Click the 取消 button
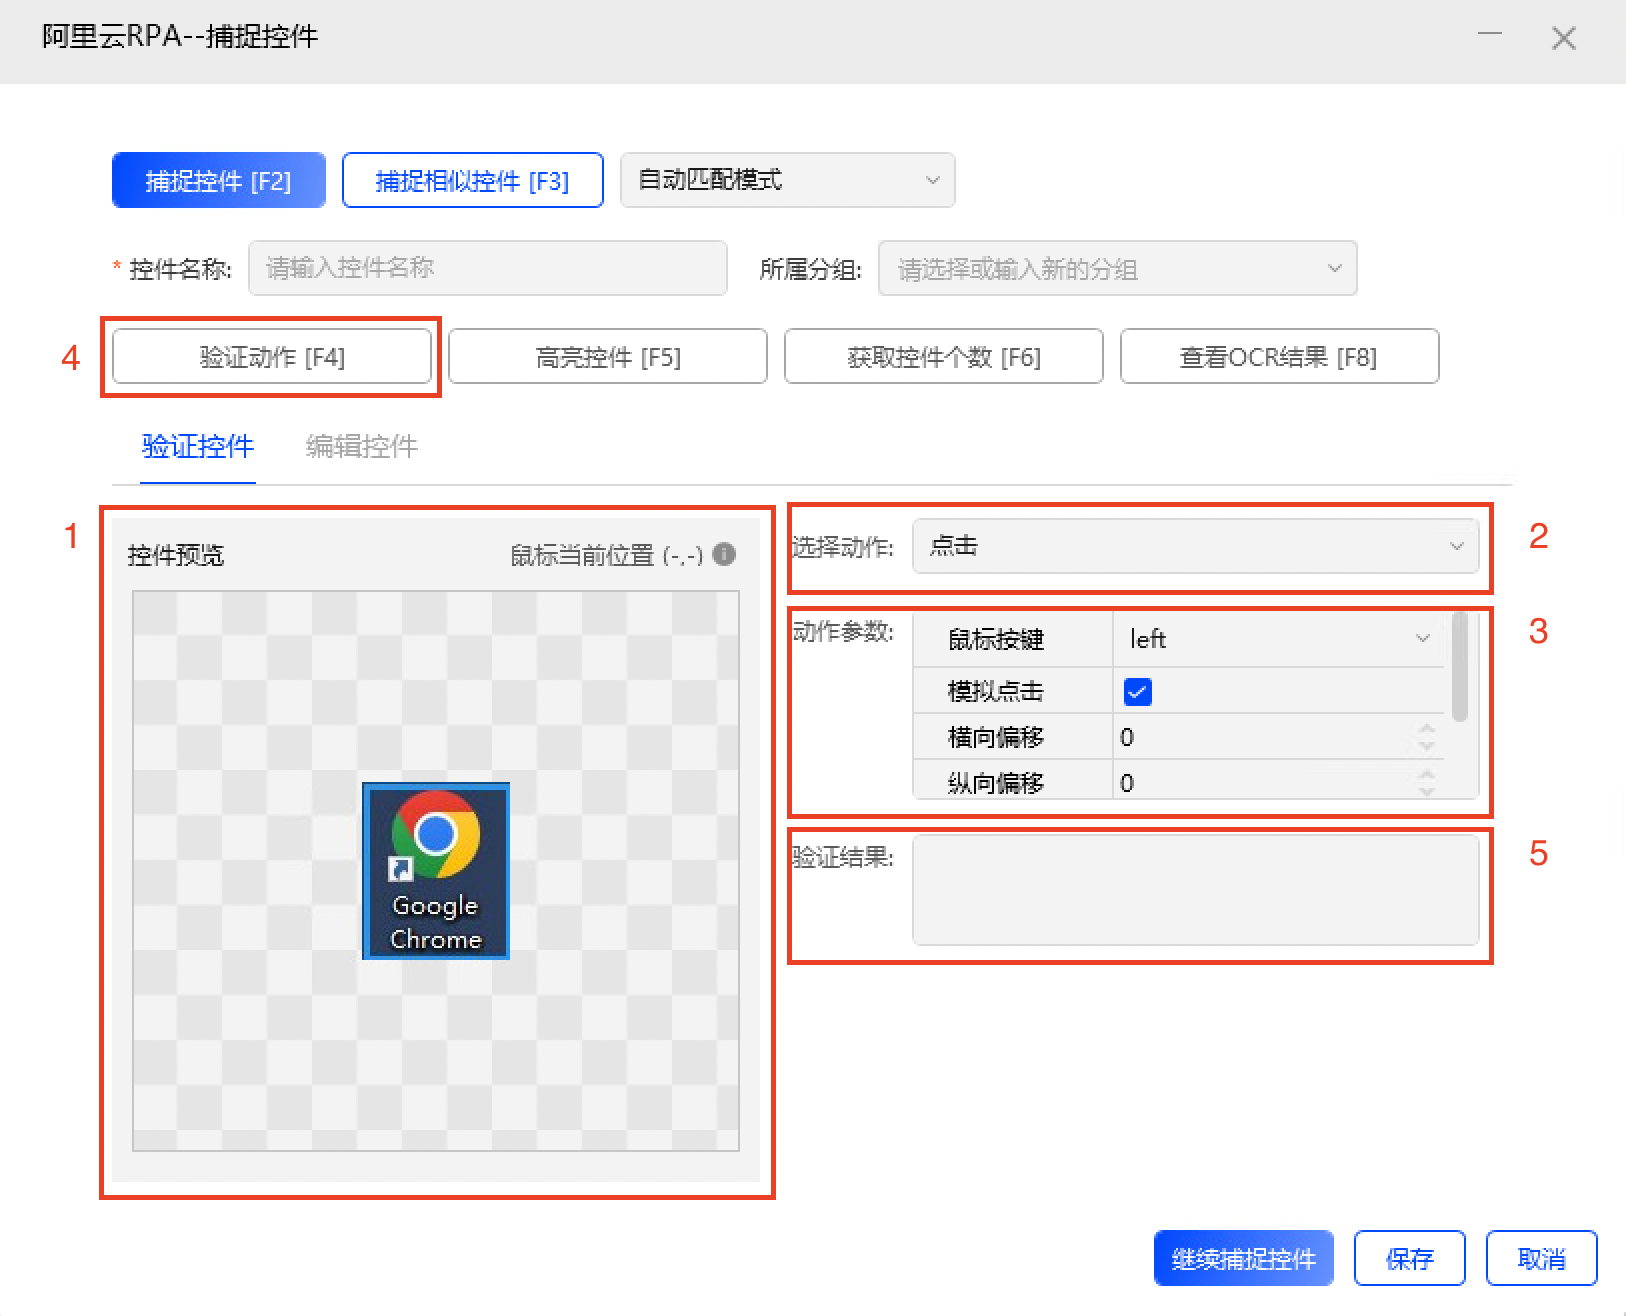Screen dimensions: 1626x1316 click(x=1542, y=1258)
